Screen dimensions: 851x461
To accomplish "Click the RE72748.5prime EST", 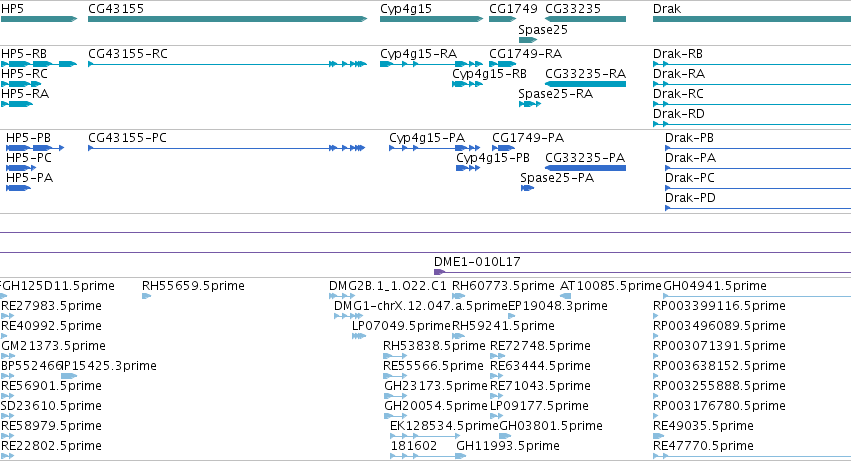I will 497,356.
